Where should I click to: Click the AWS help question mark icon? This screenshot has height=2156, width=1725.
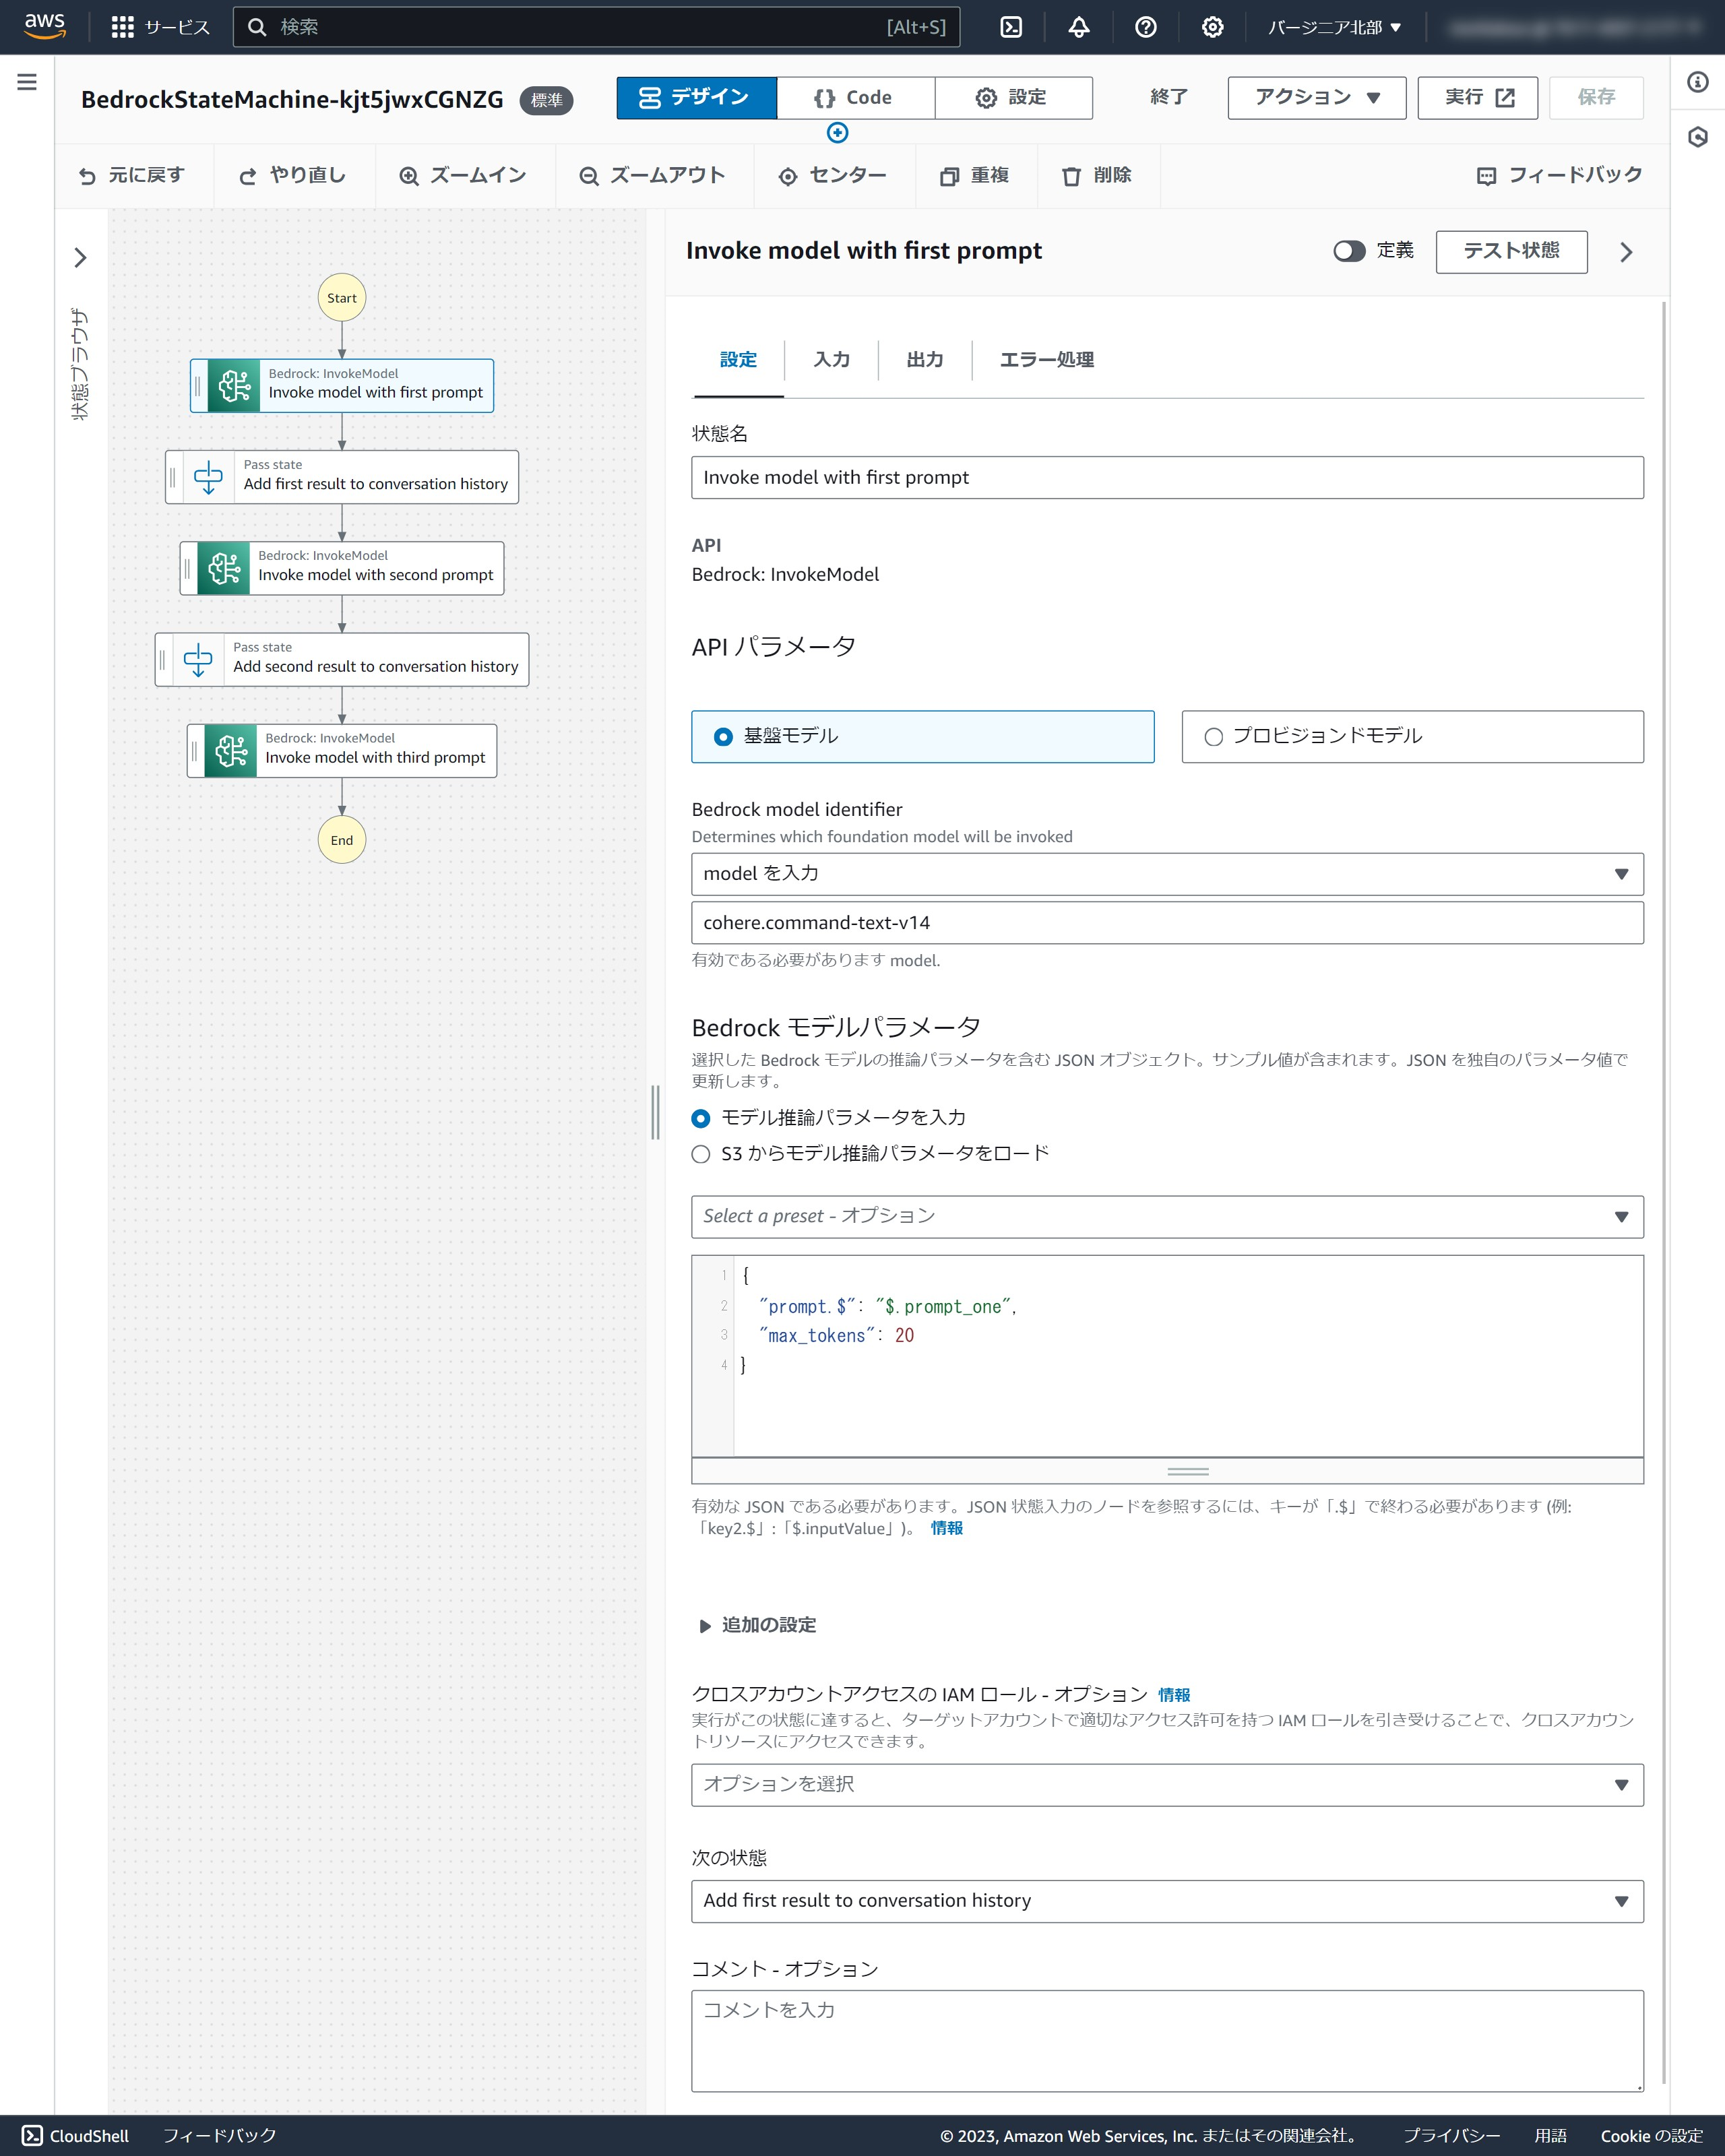pos(1146,27)
